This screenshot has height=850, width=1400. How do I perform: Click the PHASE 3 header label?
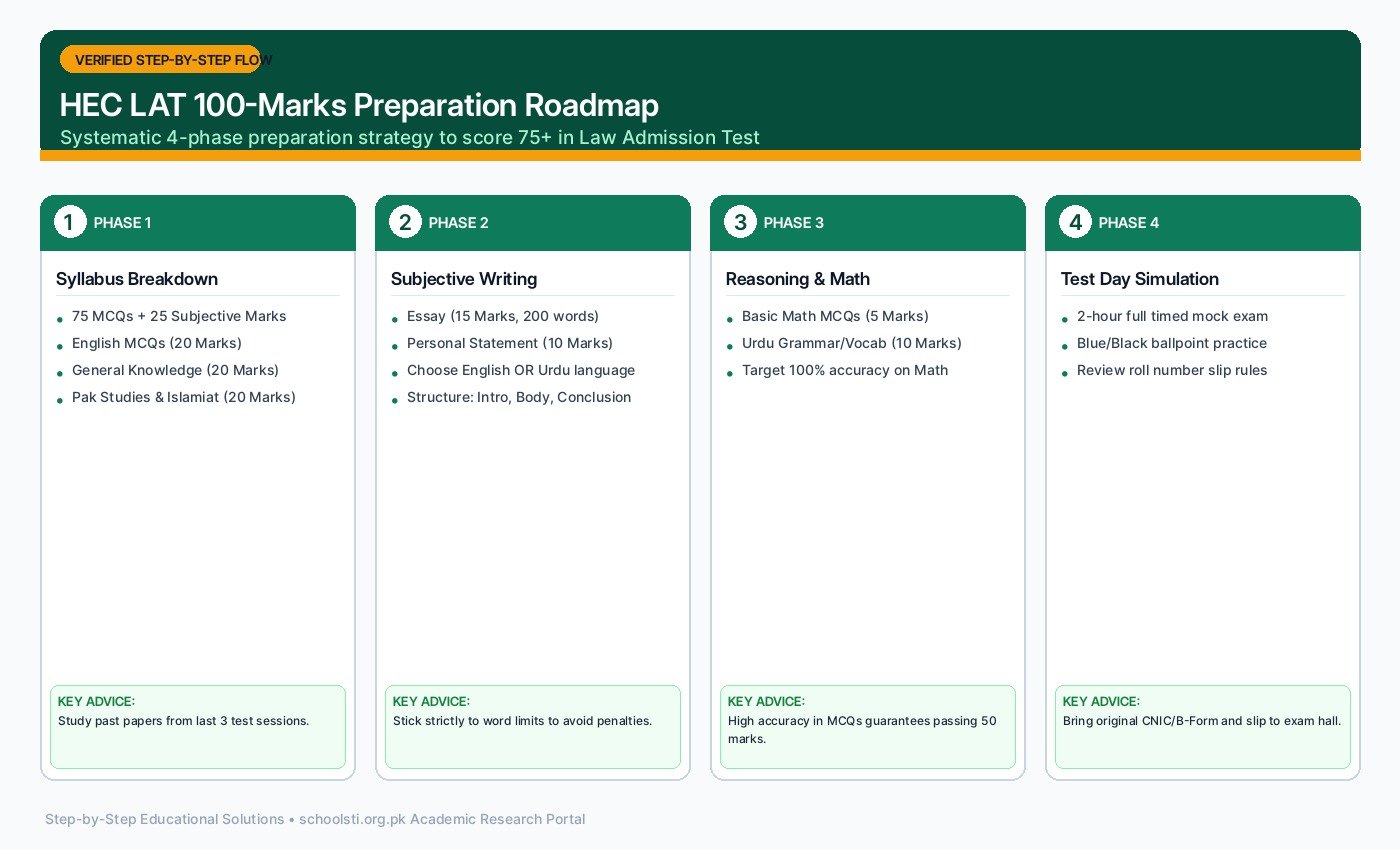(x=793, y=223)
